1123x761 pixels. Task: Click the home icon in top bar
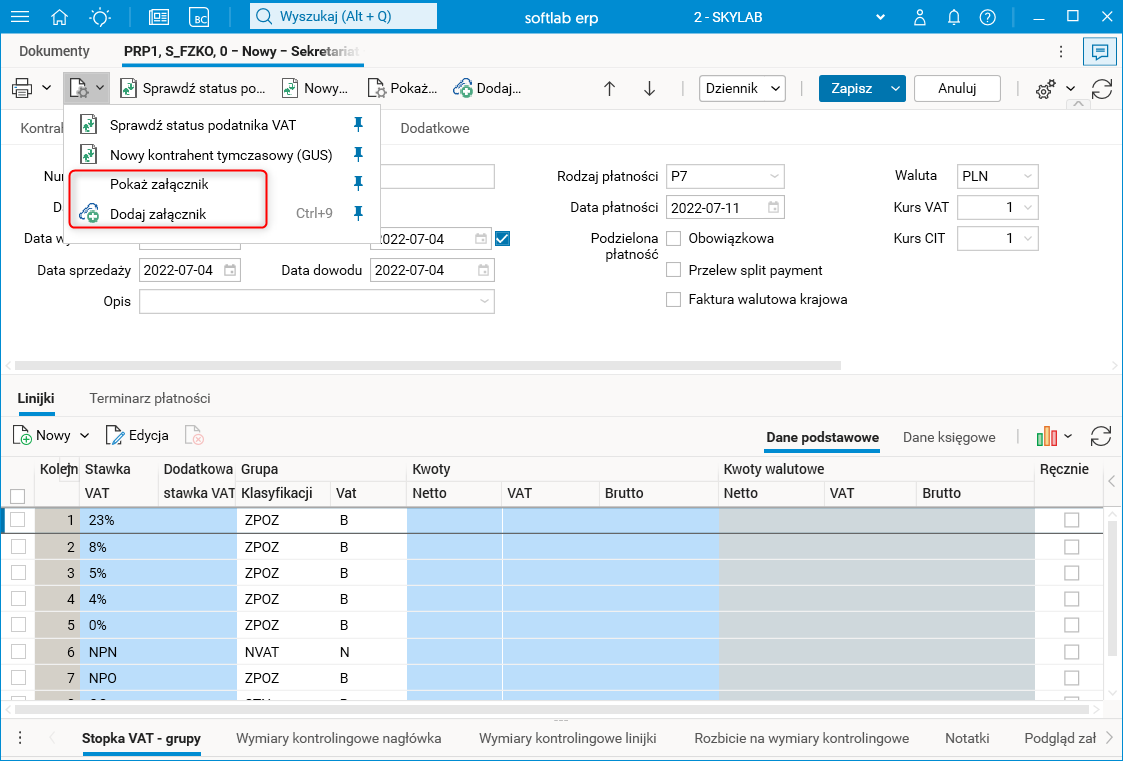[60, 17]
